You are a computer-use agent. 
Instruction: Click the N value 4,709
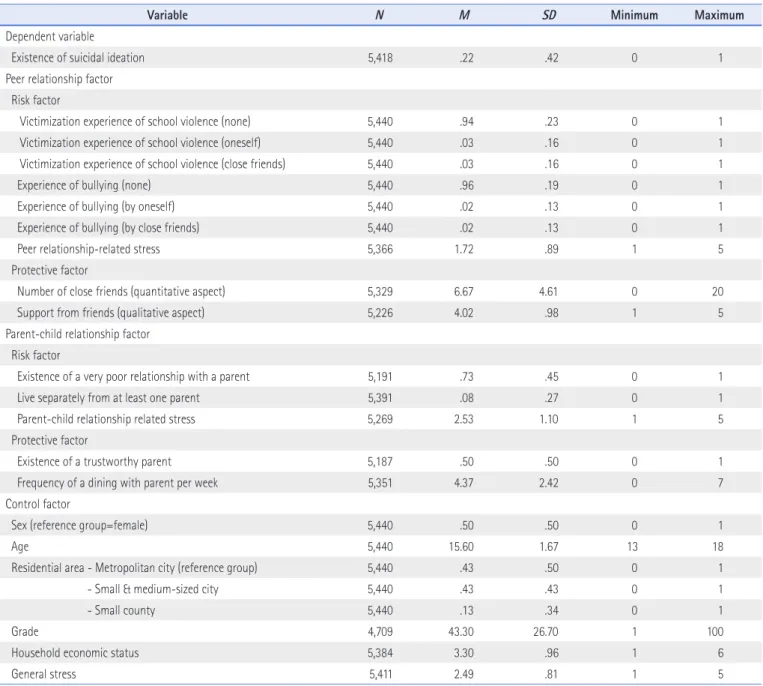click(x=380, y=632)
